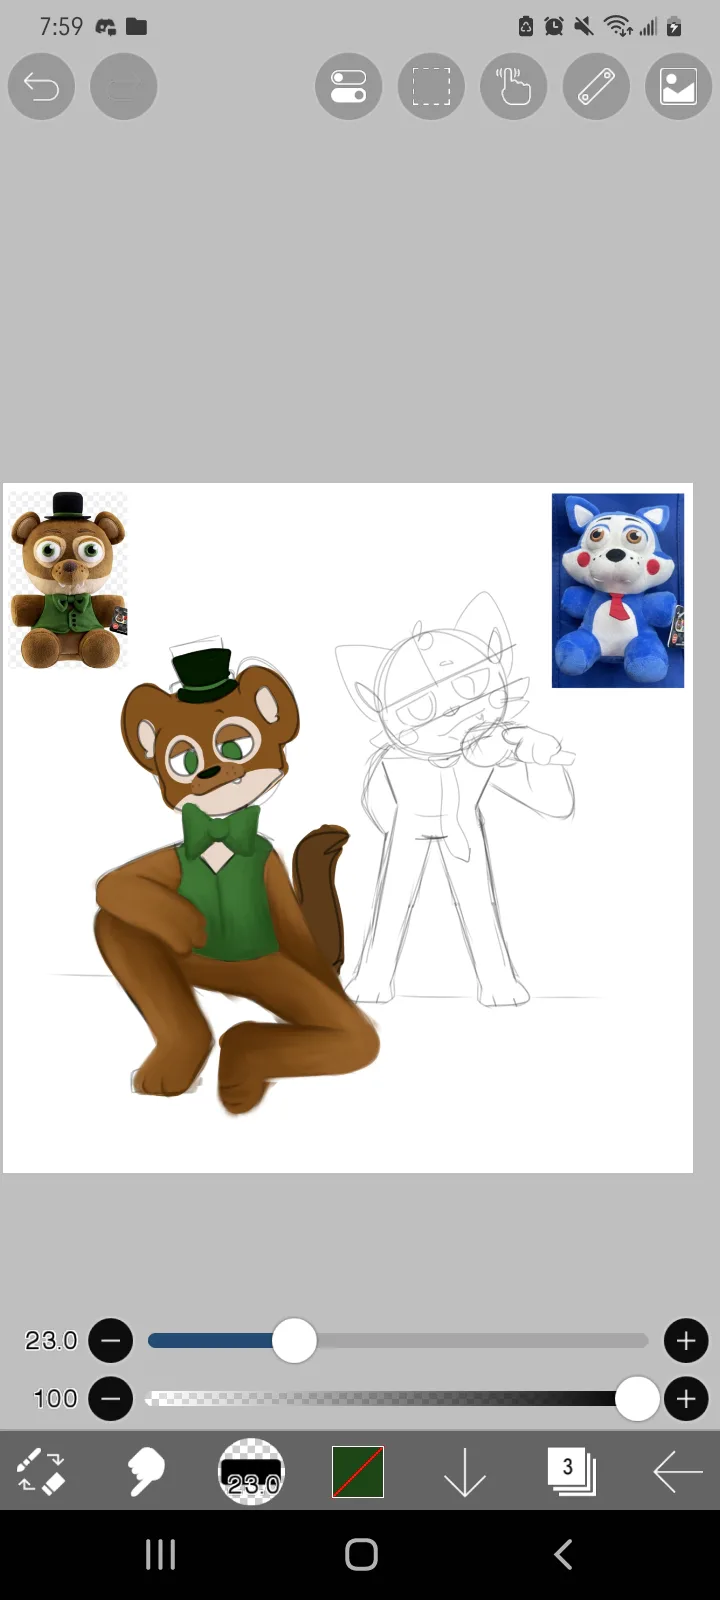Screen dimensions: 720x1600
Task: Tap the opacity value 100
Action: 55,1399
